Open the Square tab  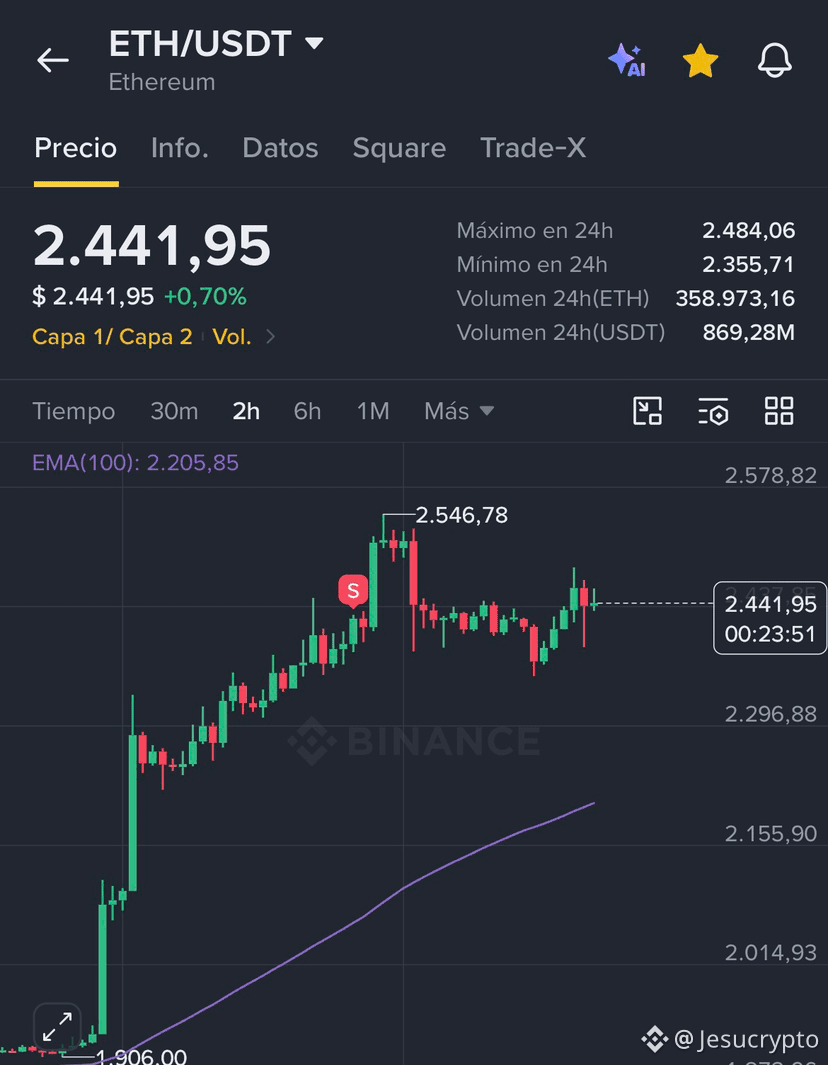click(399, 148)
